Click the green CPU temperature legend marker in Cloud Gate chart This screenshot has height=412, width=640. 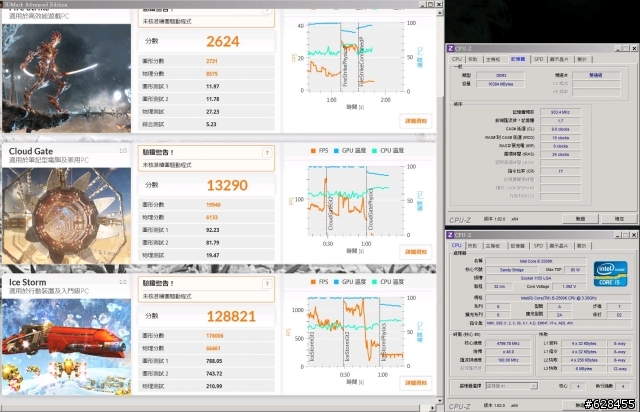coord(375,151)
